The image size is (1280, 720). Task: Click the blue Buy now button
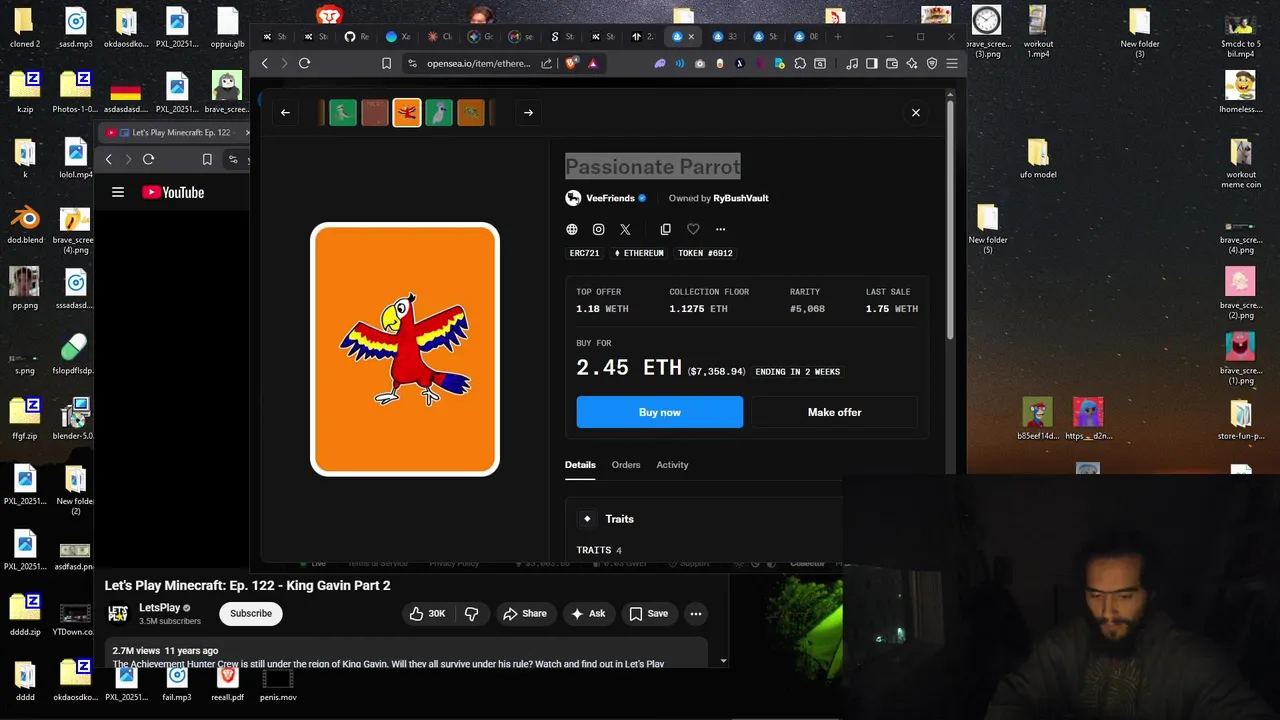coord(660,412)
